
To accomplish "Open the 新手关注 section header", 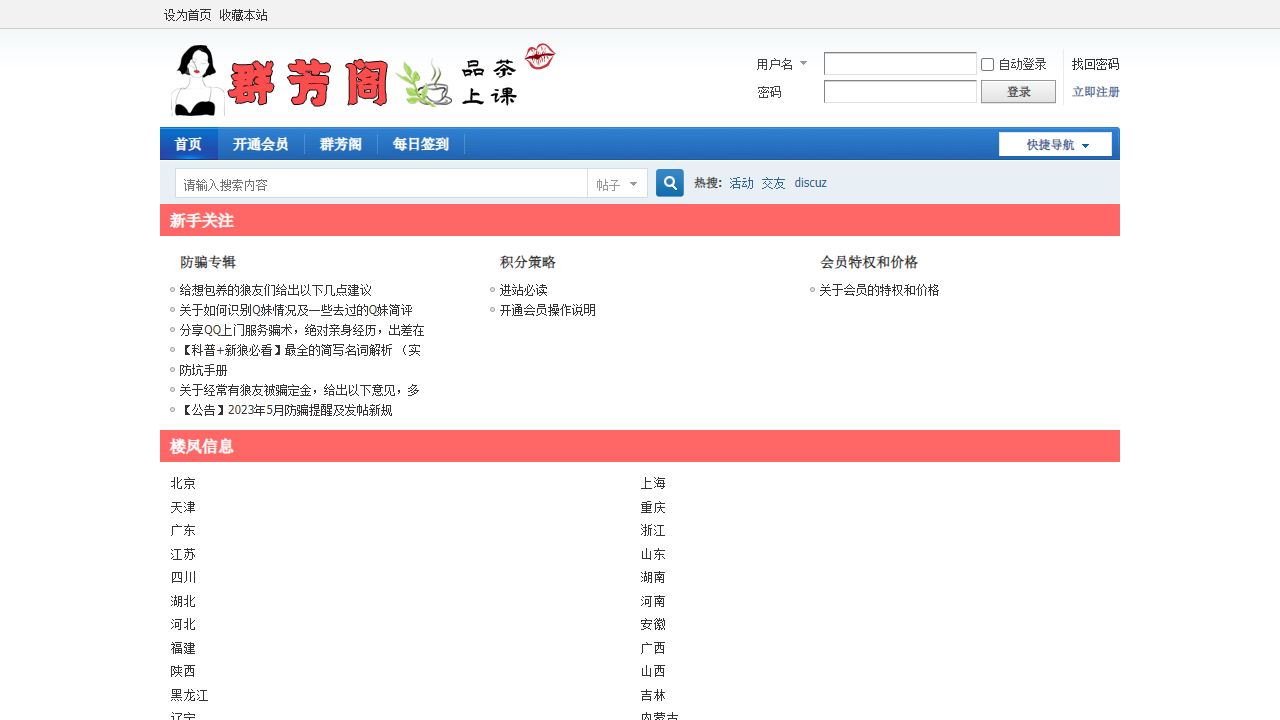I will [x=202, y=220].
